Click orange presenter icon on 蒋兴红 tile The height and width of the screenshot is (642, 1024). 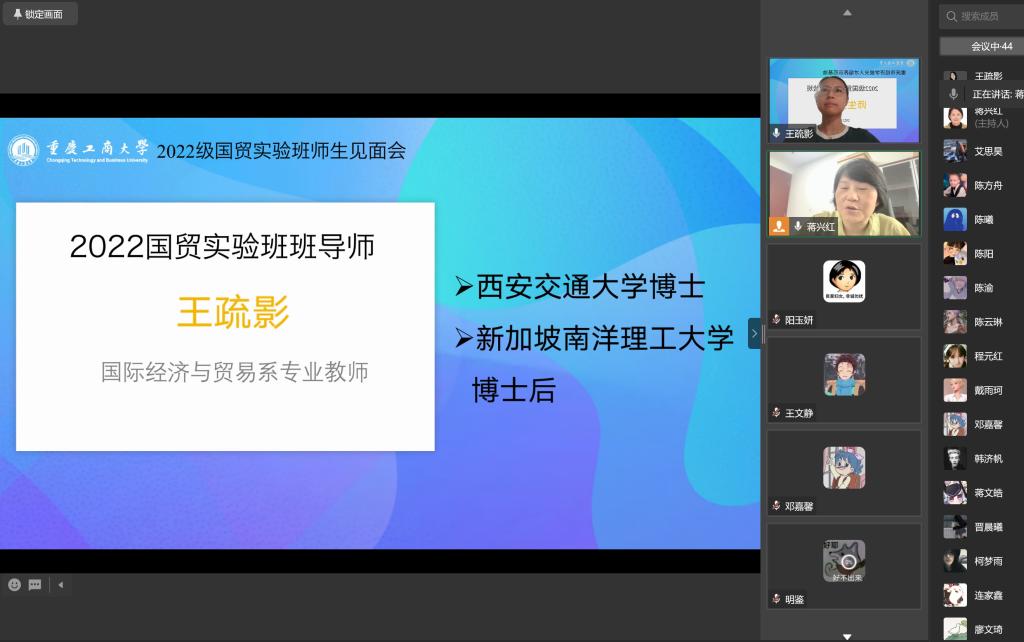[778, 227]
